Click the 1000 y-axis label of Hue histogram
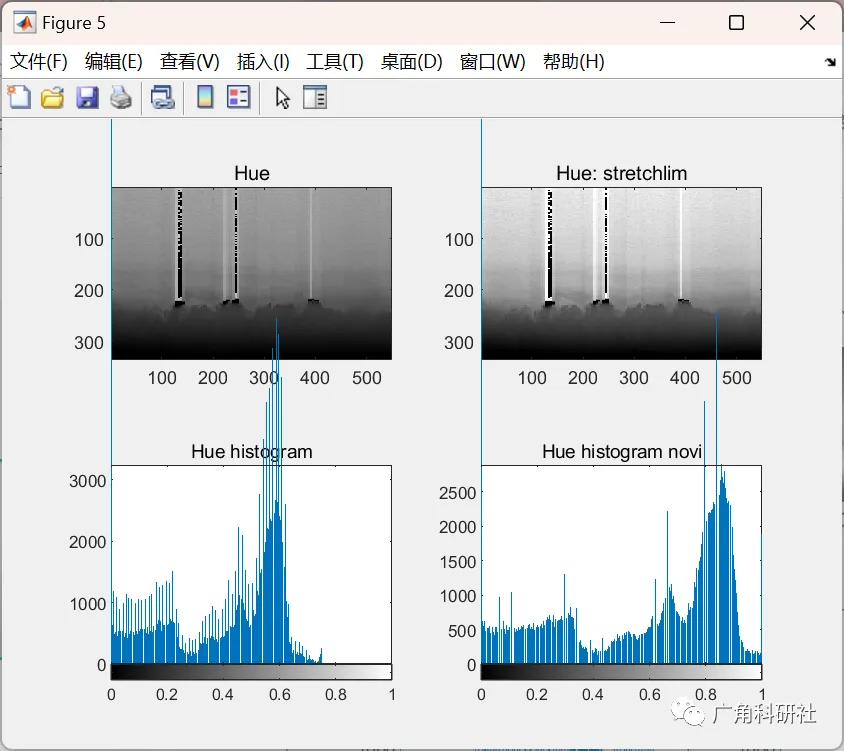 coord(88,603)
